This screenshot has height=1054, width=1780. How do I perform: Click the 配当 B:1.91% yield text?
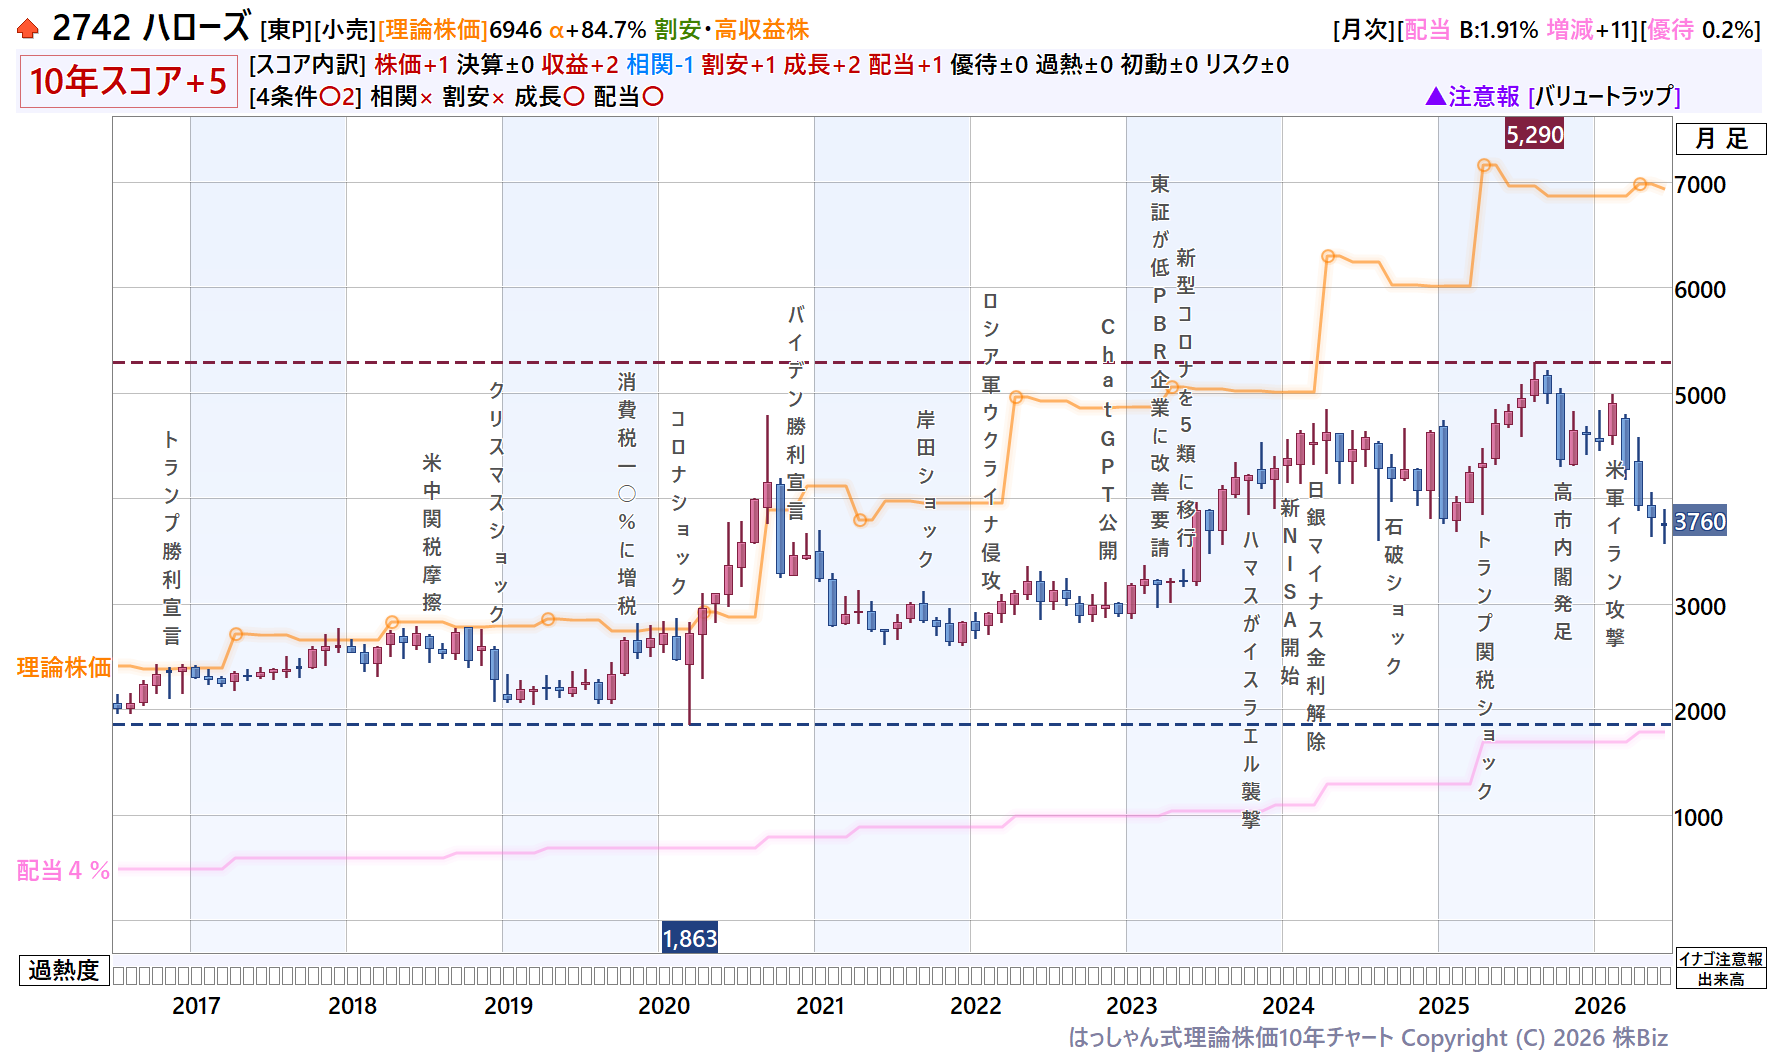(x=1472, y=30)
